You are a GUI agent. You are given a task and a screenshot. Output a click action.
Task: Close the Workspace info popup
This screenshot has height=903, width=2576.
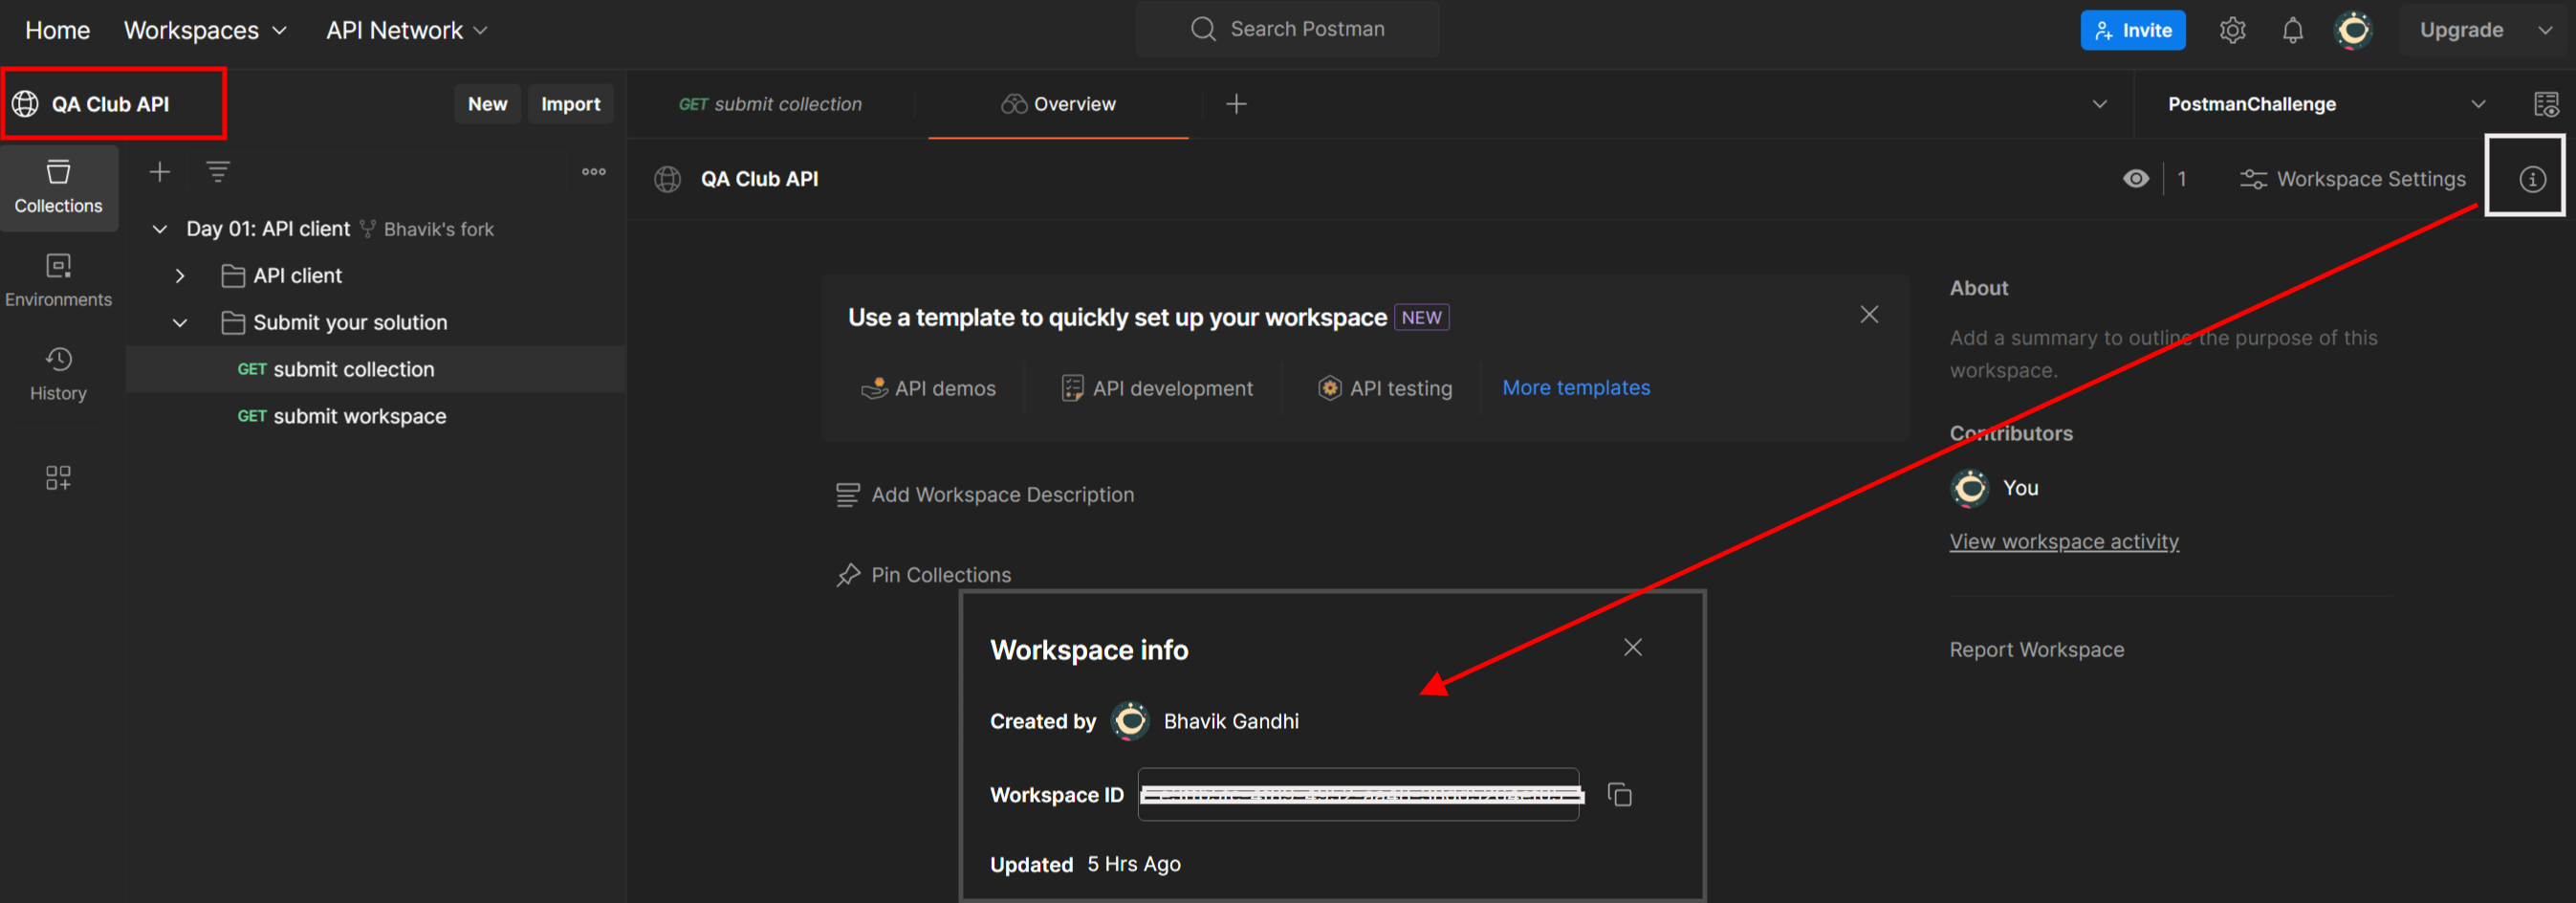pyautogui.click(x=1632, y=647)
